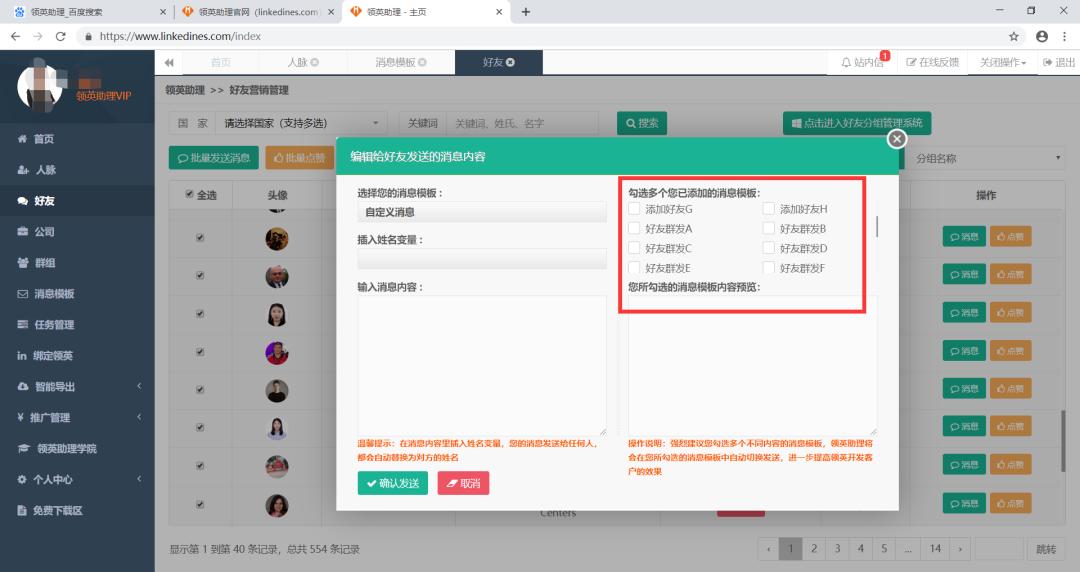The height and width of the screenshot is (572, 1080).
Task: Bookmark this page with the star icon
Action: click(x=1013, y=37)
